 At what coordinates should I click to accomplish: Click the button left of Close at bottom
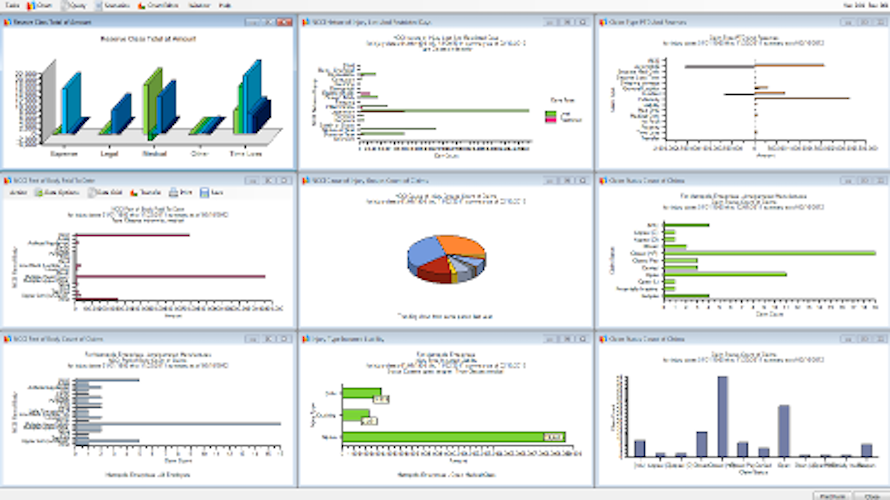833,496
